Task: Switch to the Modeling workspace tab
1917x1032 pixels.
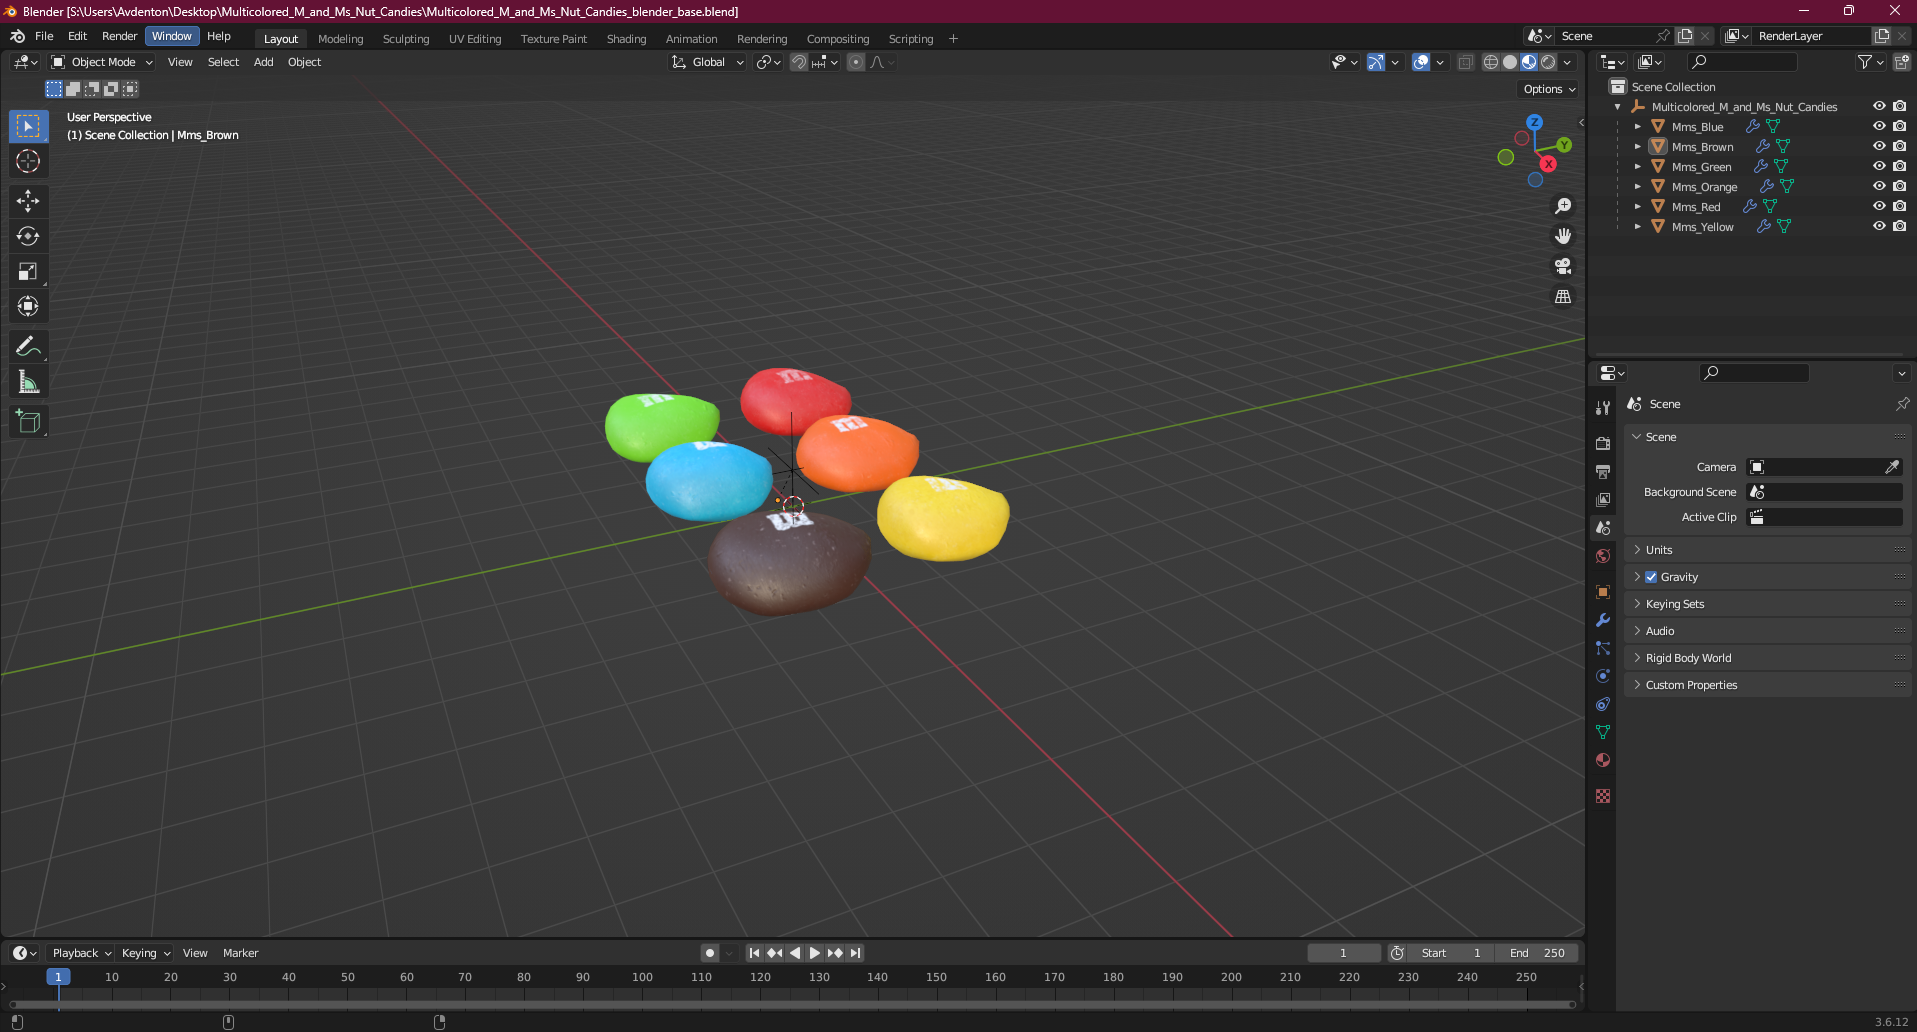Action: [x=341, y=39]
